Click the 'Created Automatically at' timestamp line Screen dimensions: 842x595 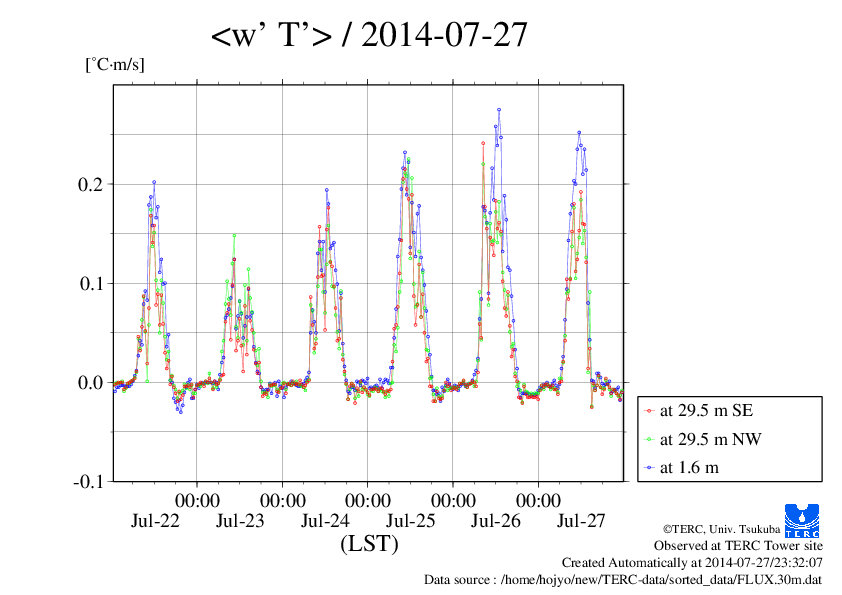692,563
